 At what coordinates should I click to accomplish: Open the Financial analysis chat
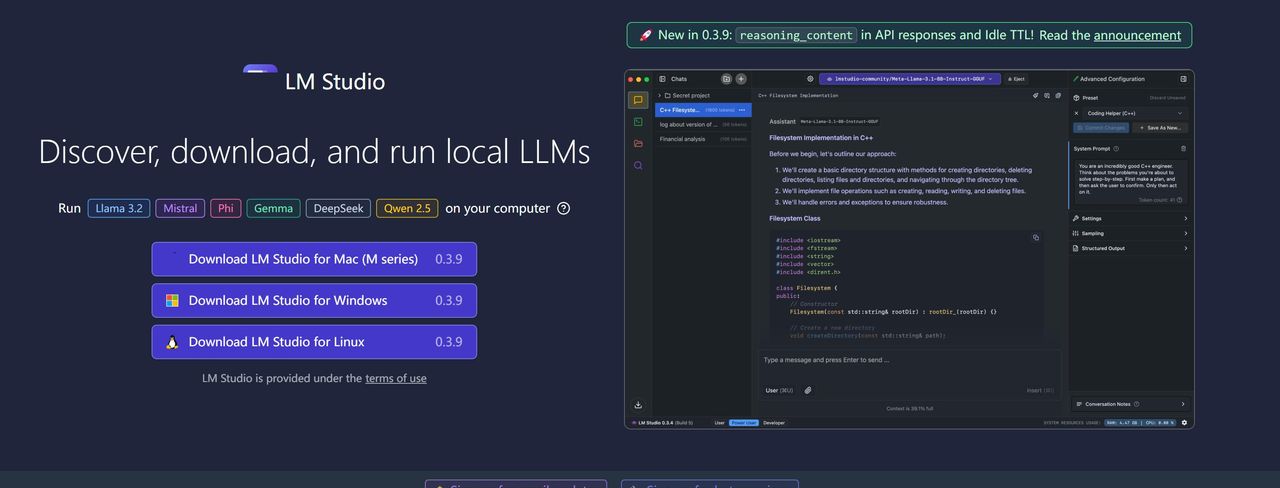[703, 139]
